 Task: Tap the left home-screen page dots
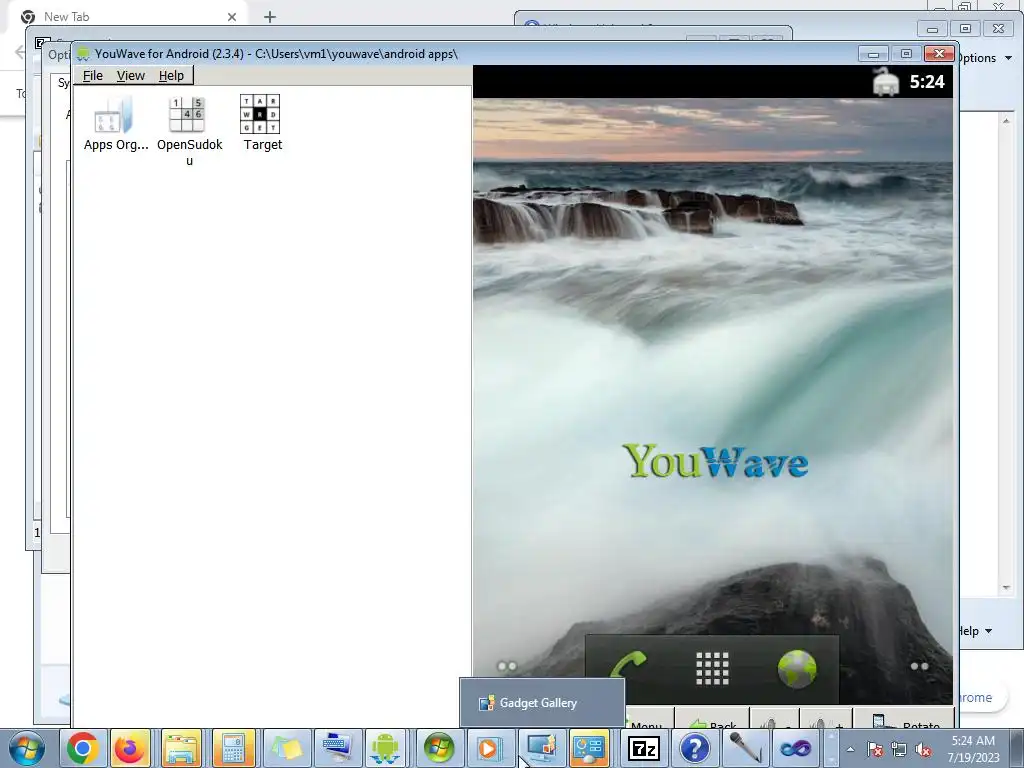pyautogui.click(x=507, y=666)
